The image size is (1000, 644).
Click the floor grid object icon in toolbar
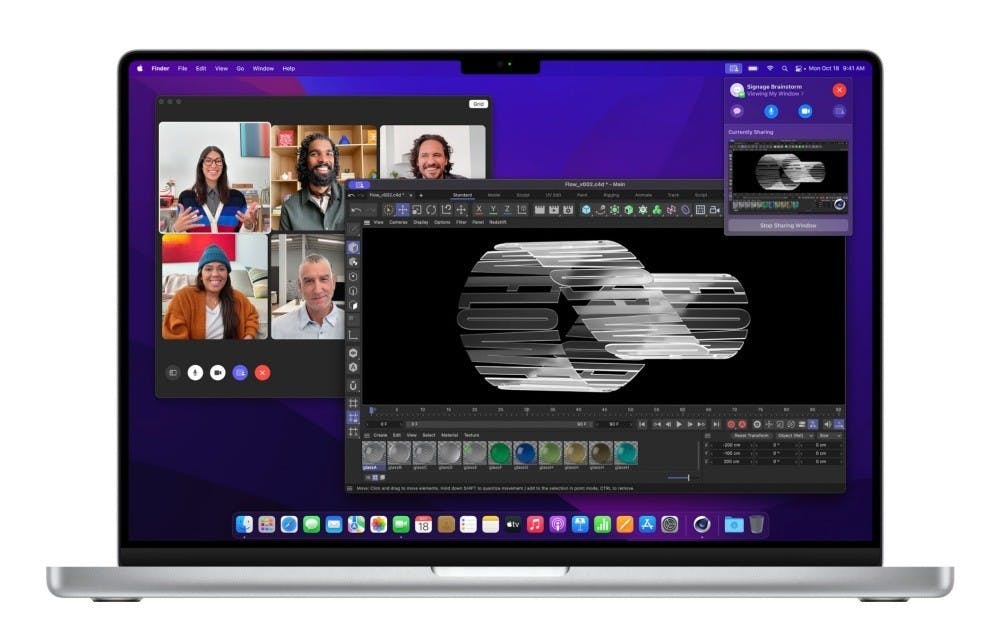(700, 210)
